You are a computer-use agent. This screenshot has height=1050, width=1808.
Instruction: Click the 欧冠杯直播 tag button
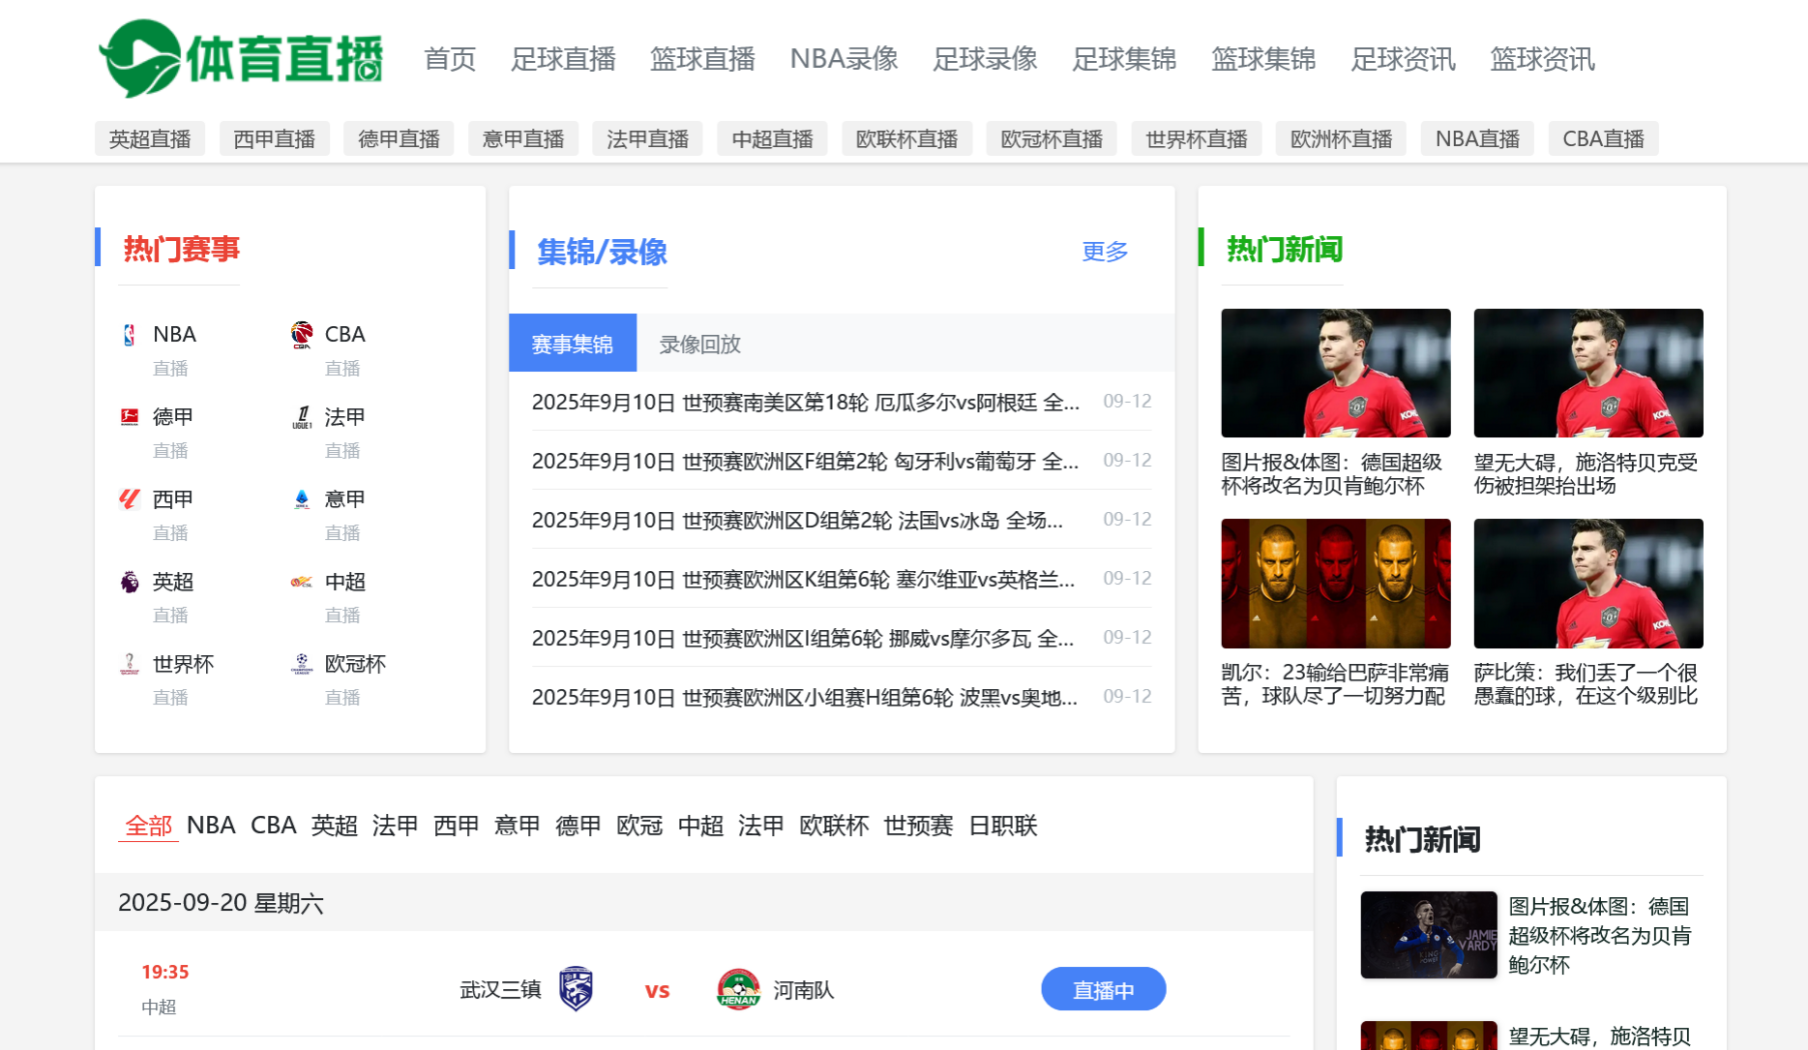tap(1052, 139)
